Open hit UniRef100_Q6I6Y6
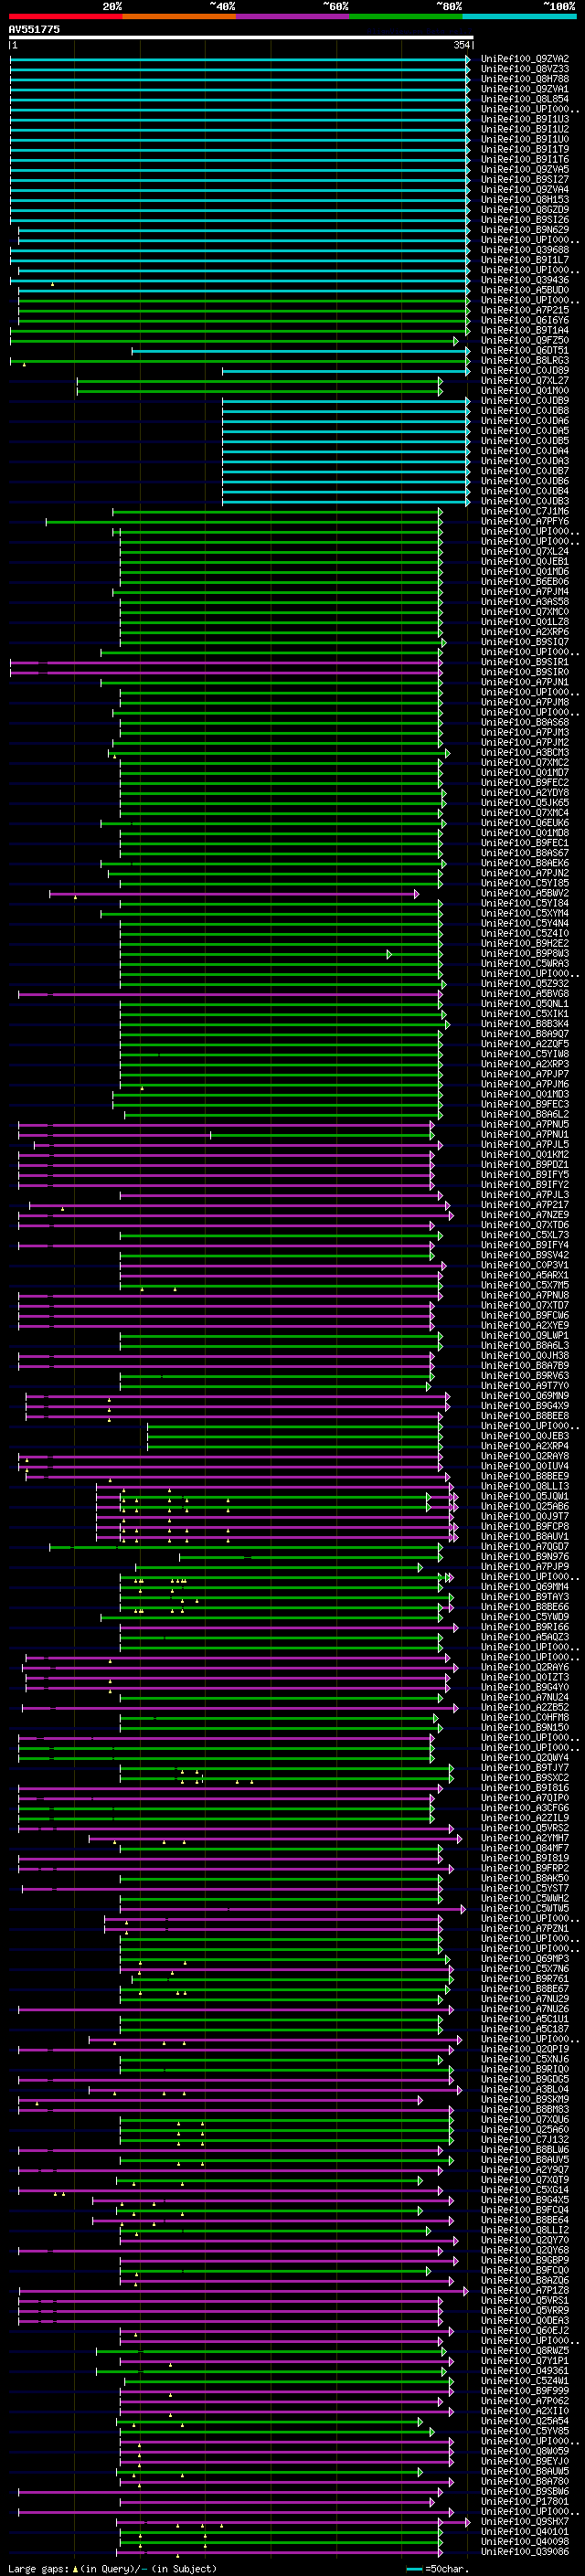Screen dimensions: 585x2576 pyautogui.click(x=525, y=320)
